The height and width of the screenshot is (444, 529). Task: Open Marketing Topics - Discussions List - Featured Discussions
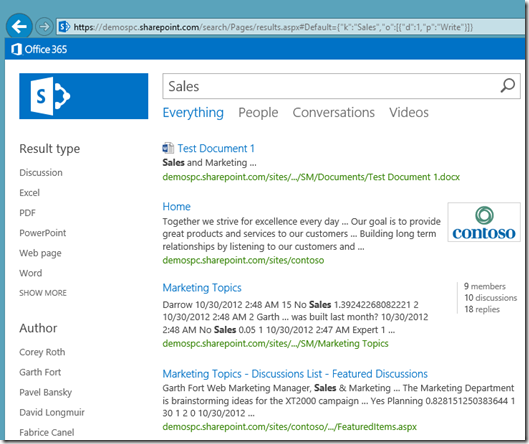tap(295, 374)
